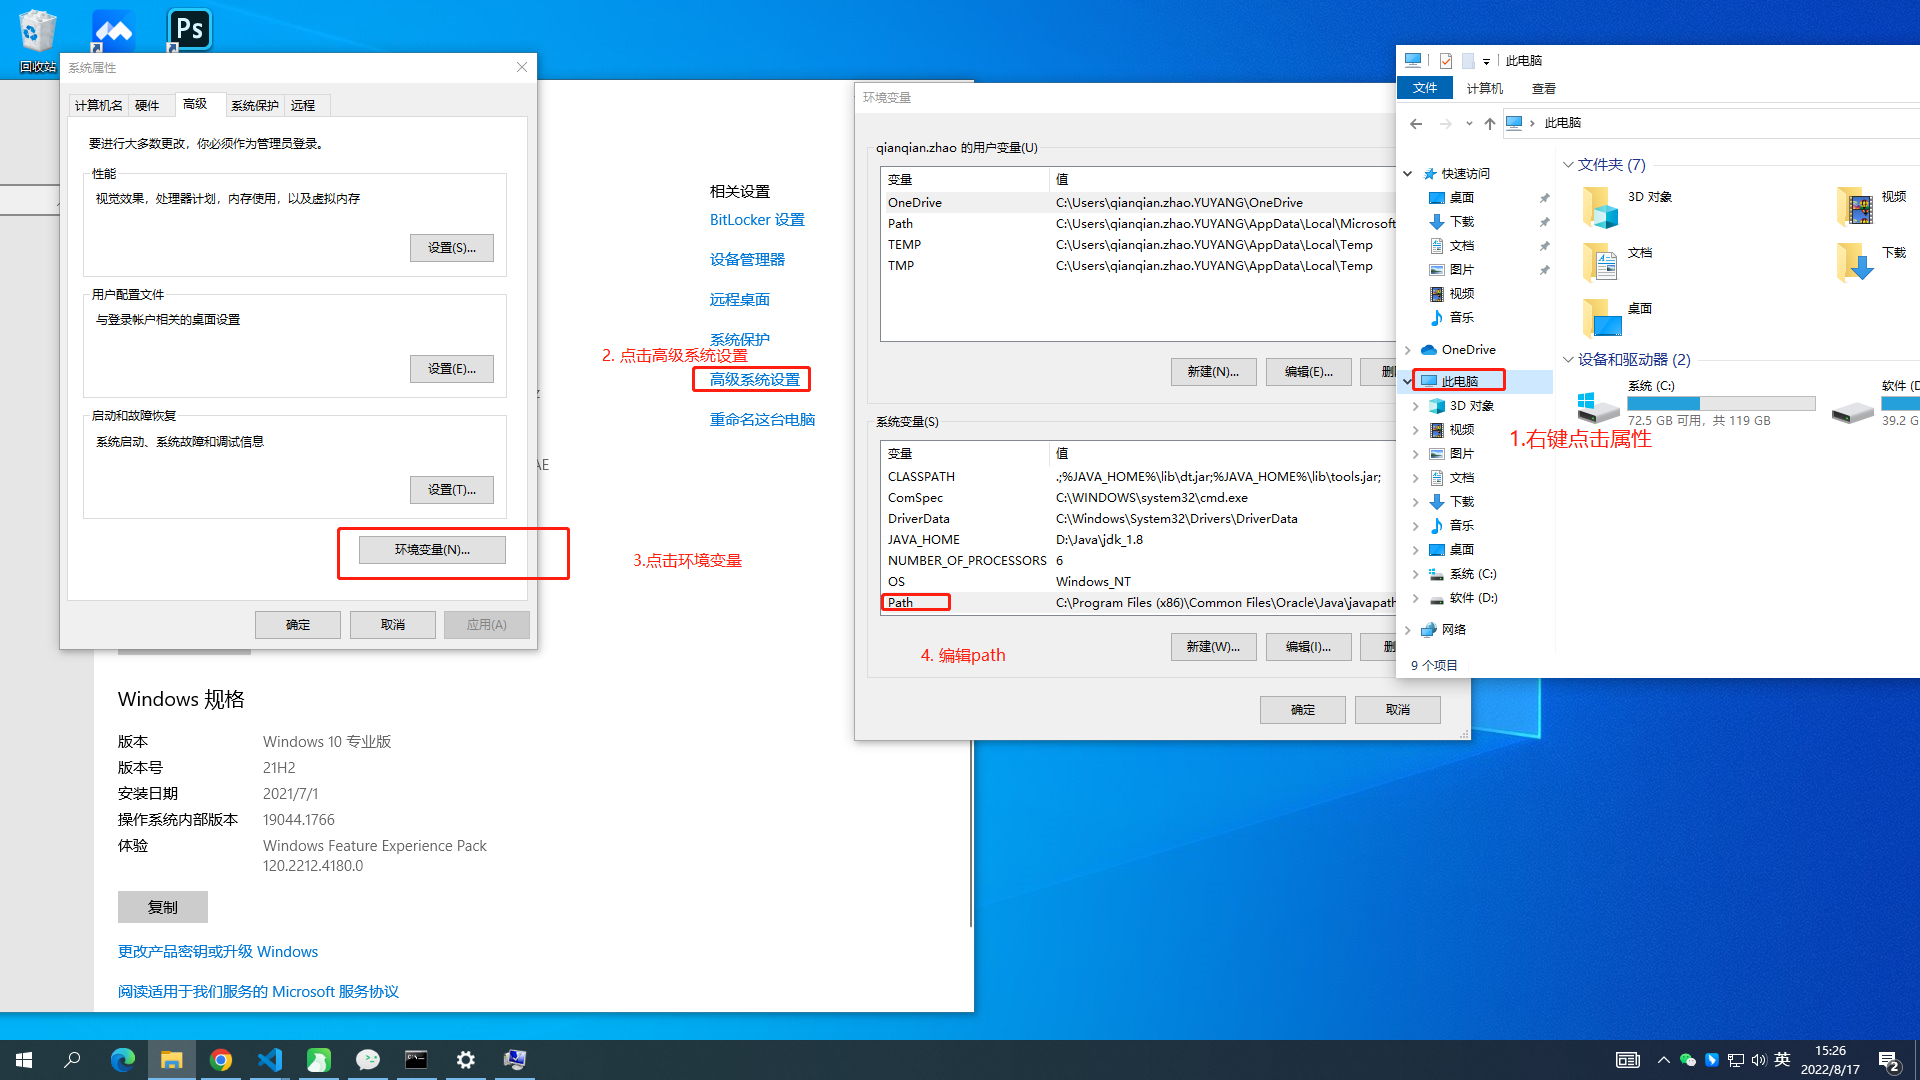Launch Google Chrome from taskbar
This screenshot has height=1080, width=1920.
point(221,1060)
